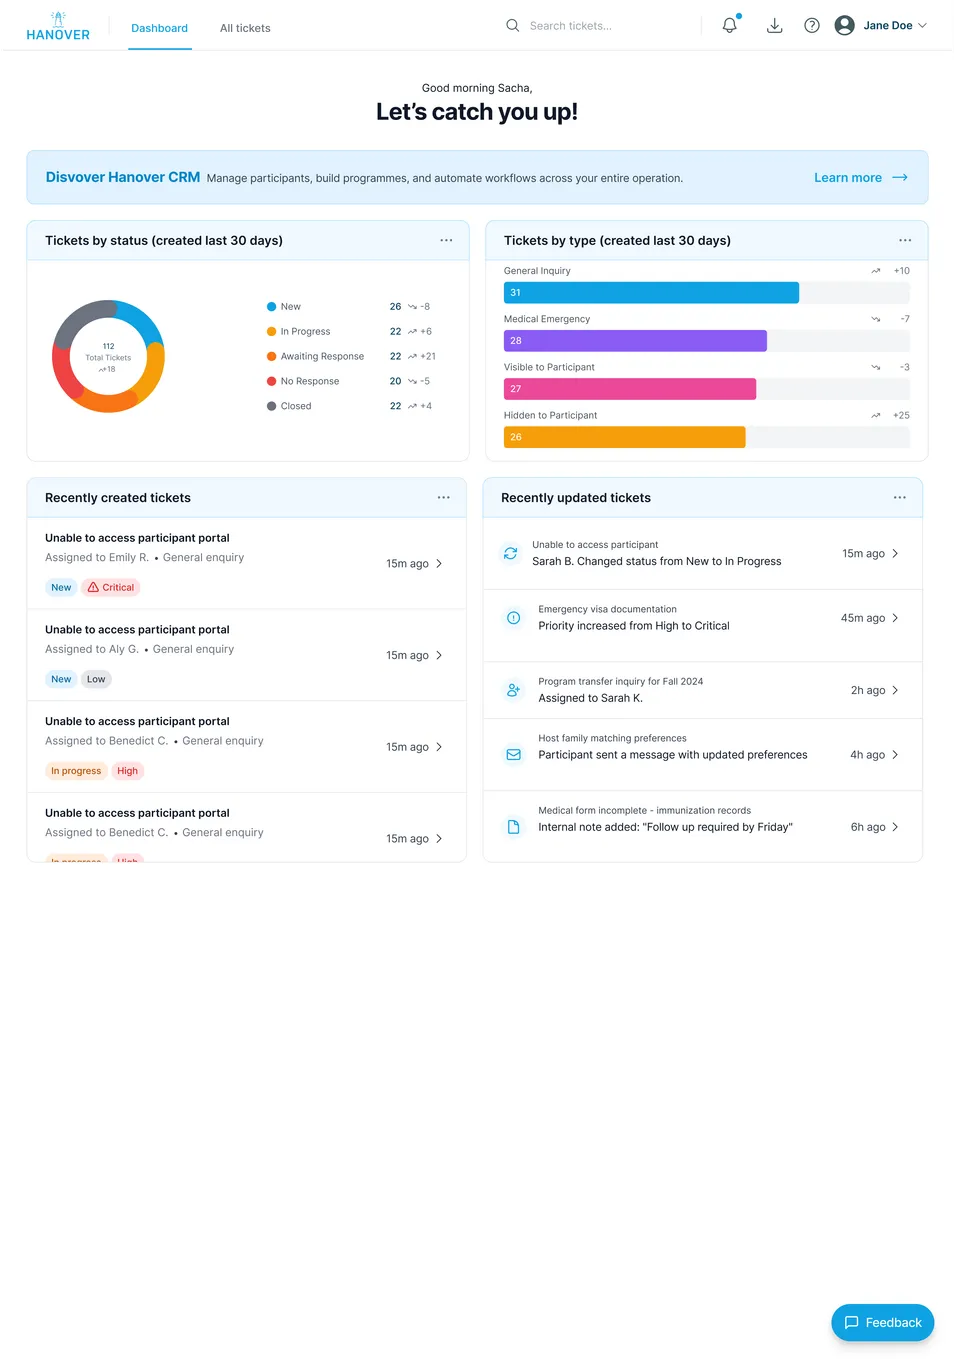This screenshot has height=1359, width=955.
Task: Click the In progress tag on Benedict ticket
Action: tap(76, 771)
